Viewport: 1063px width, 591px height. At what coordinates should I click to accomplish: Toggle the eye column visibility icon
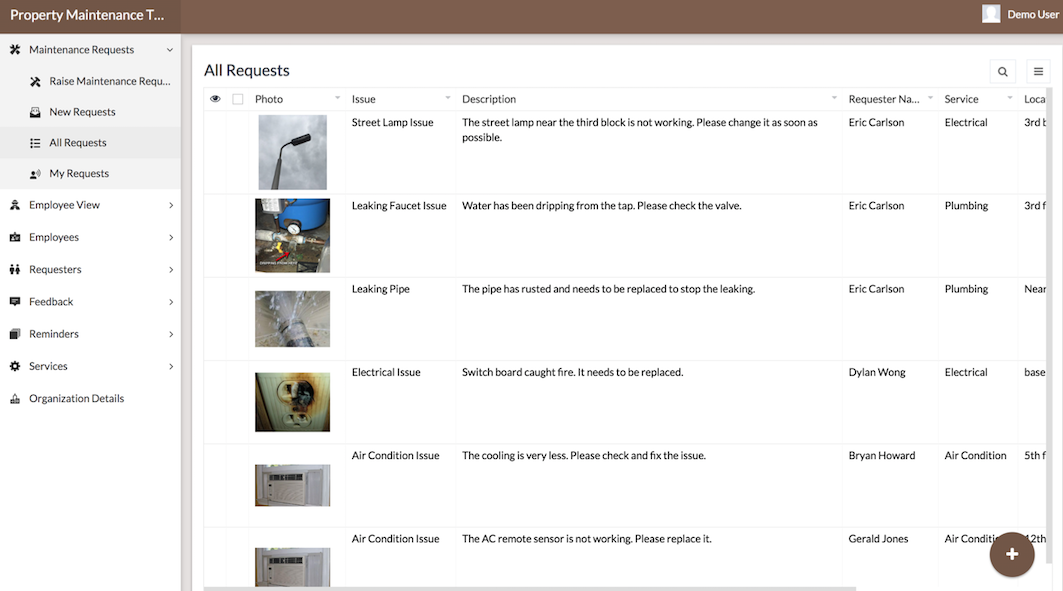coord(216,99)
